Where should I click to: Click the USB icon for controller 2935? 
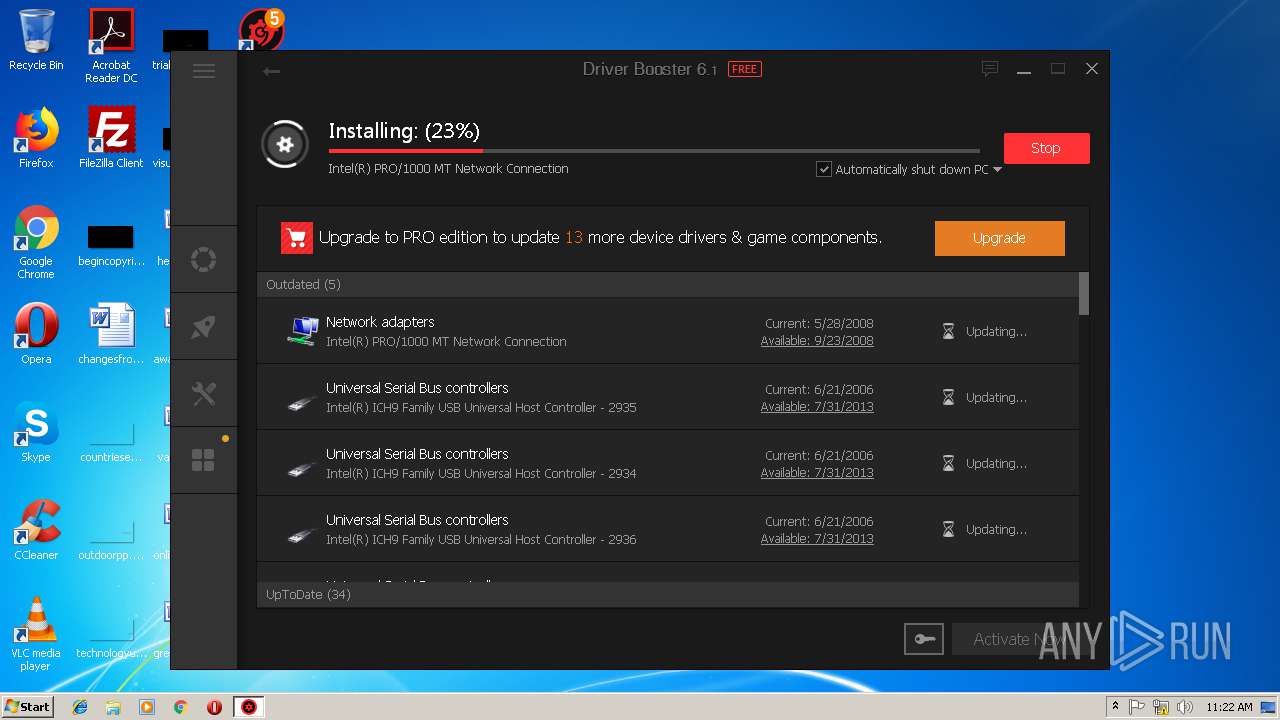[x=301, y=402]
